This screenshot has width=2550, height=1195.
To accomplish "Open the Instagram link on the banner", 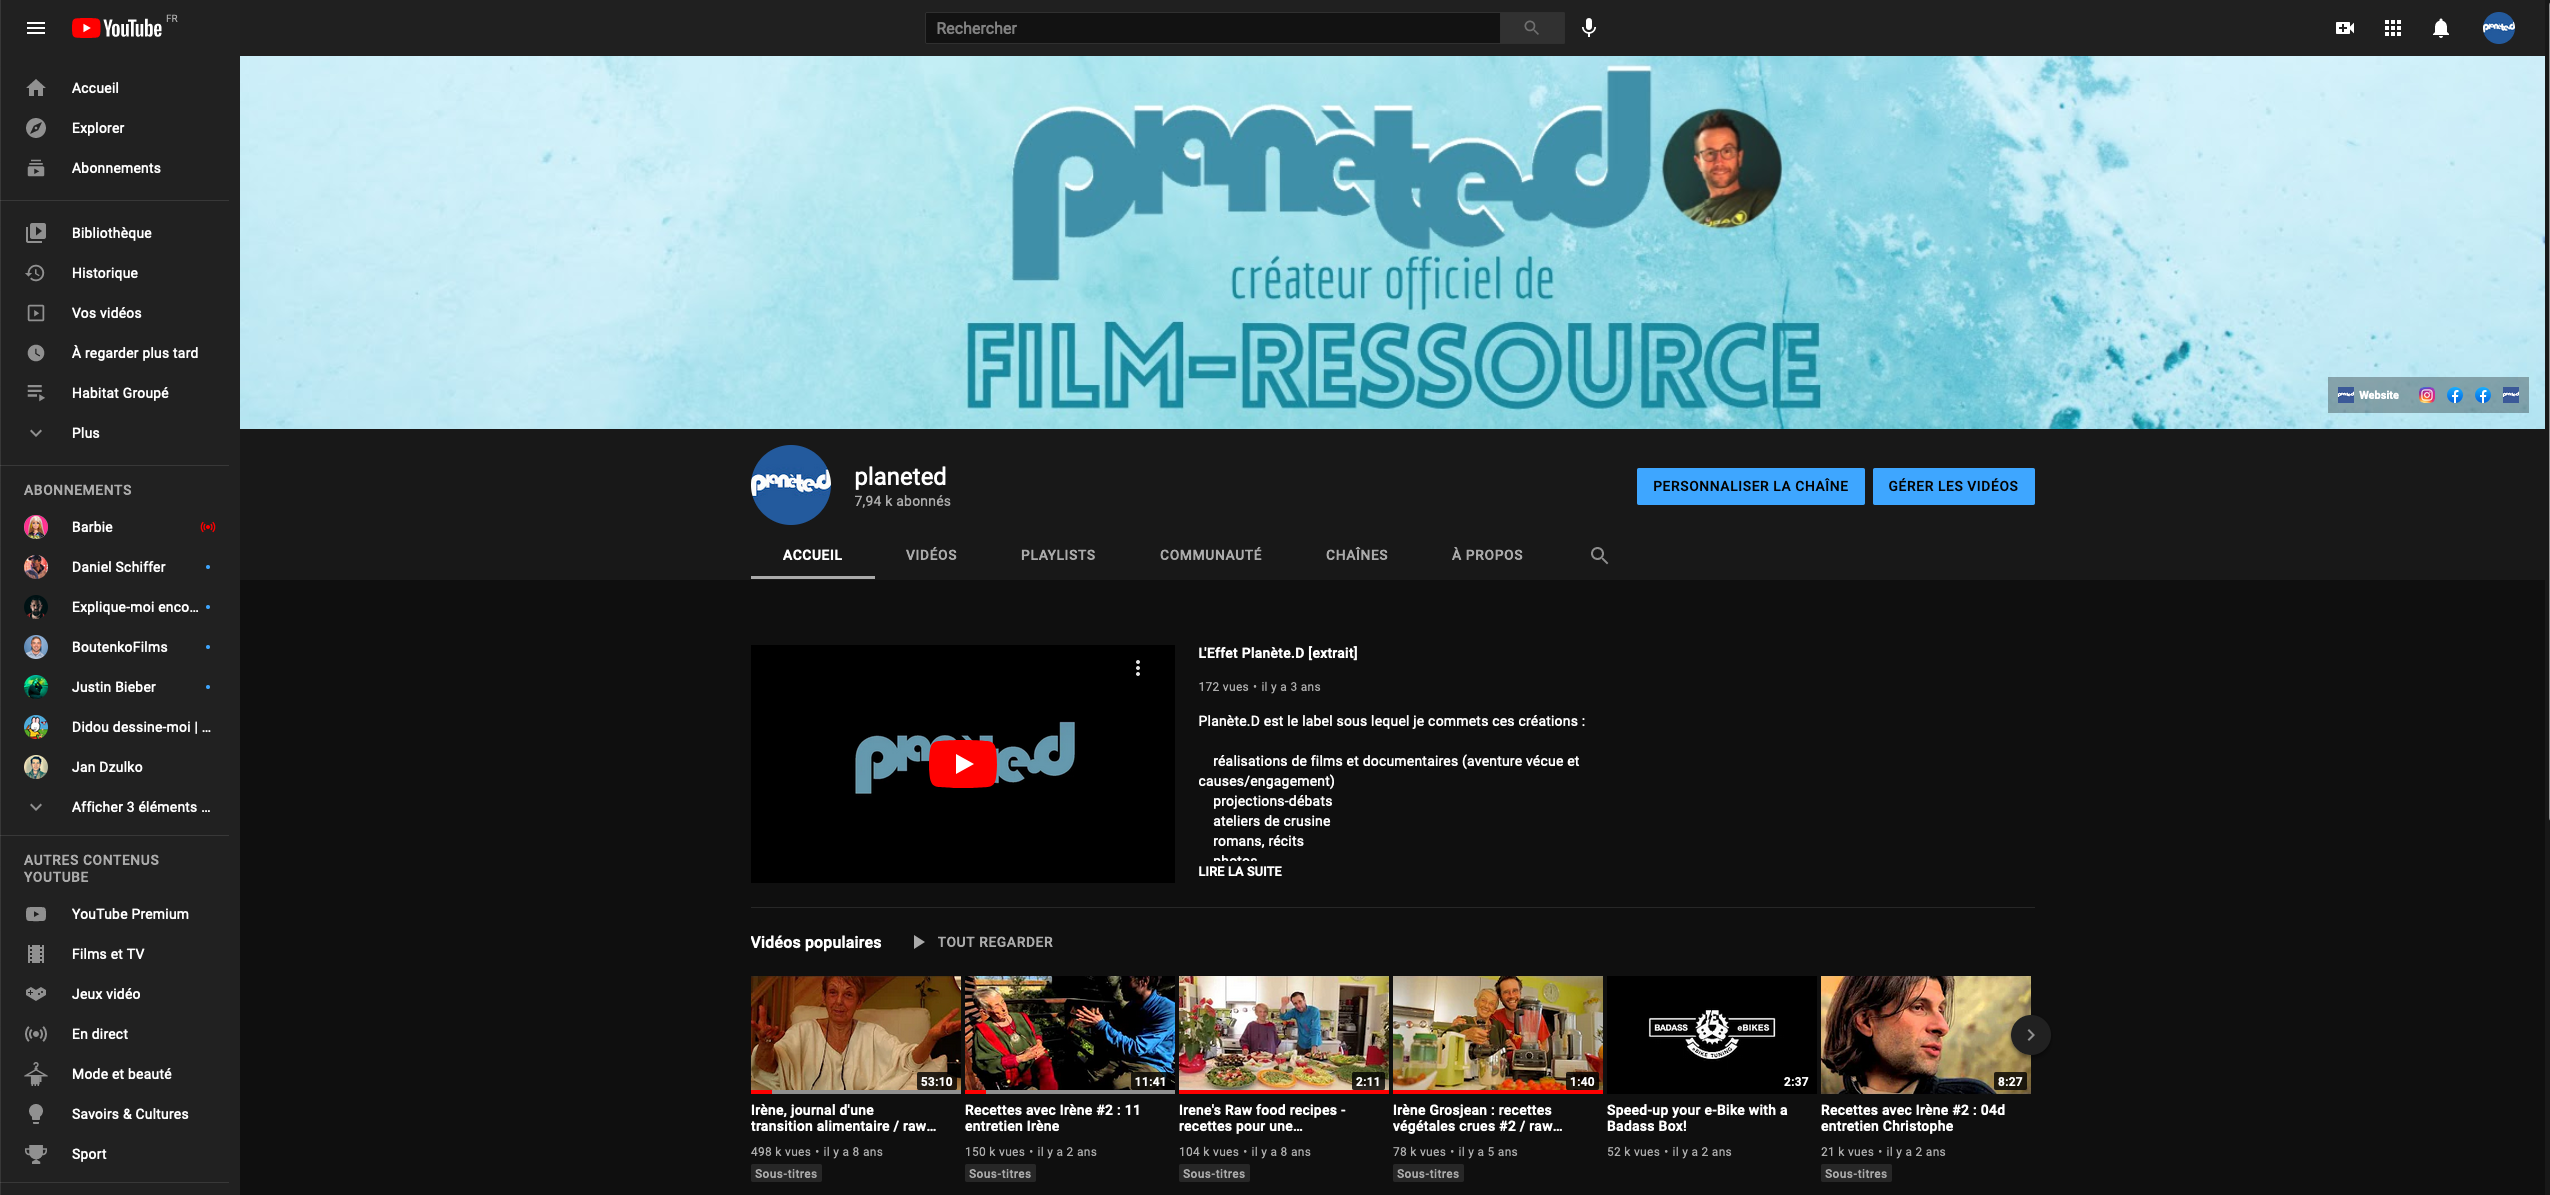I will [2426, 395].
